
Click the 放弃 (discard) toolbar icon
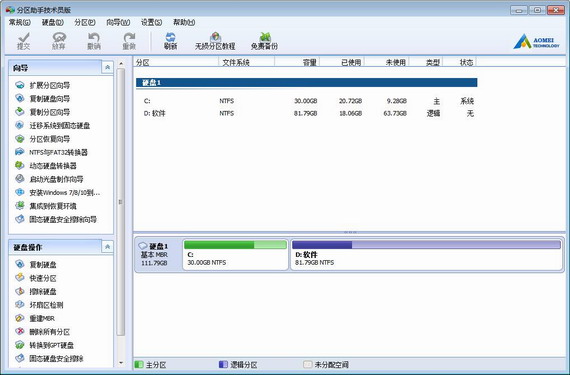click(59, 41)
